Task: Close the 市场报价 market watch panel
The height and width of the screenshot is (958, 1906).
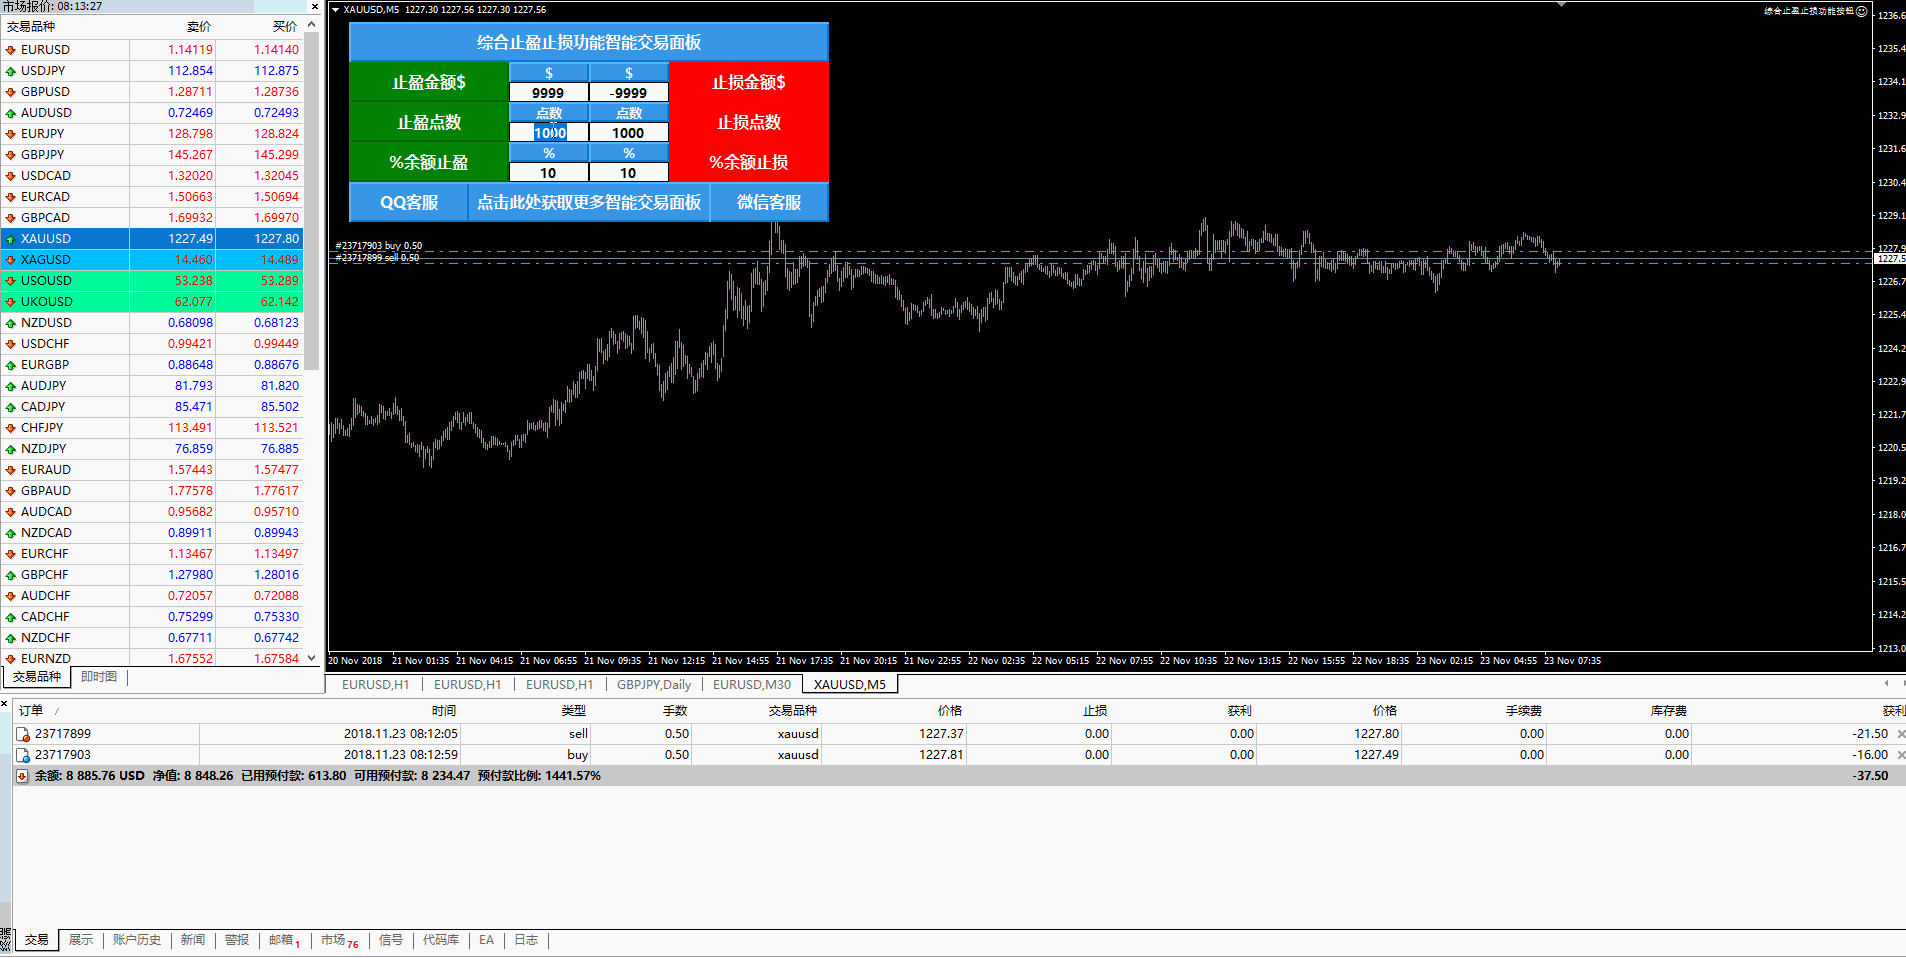Action: 315,7
